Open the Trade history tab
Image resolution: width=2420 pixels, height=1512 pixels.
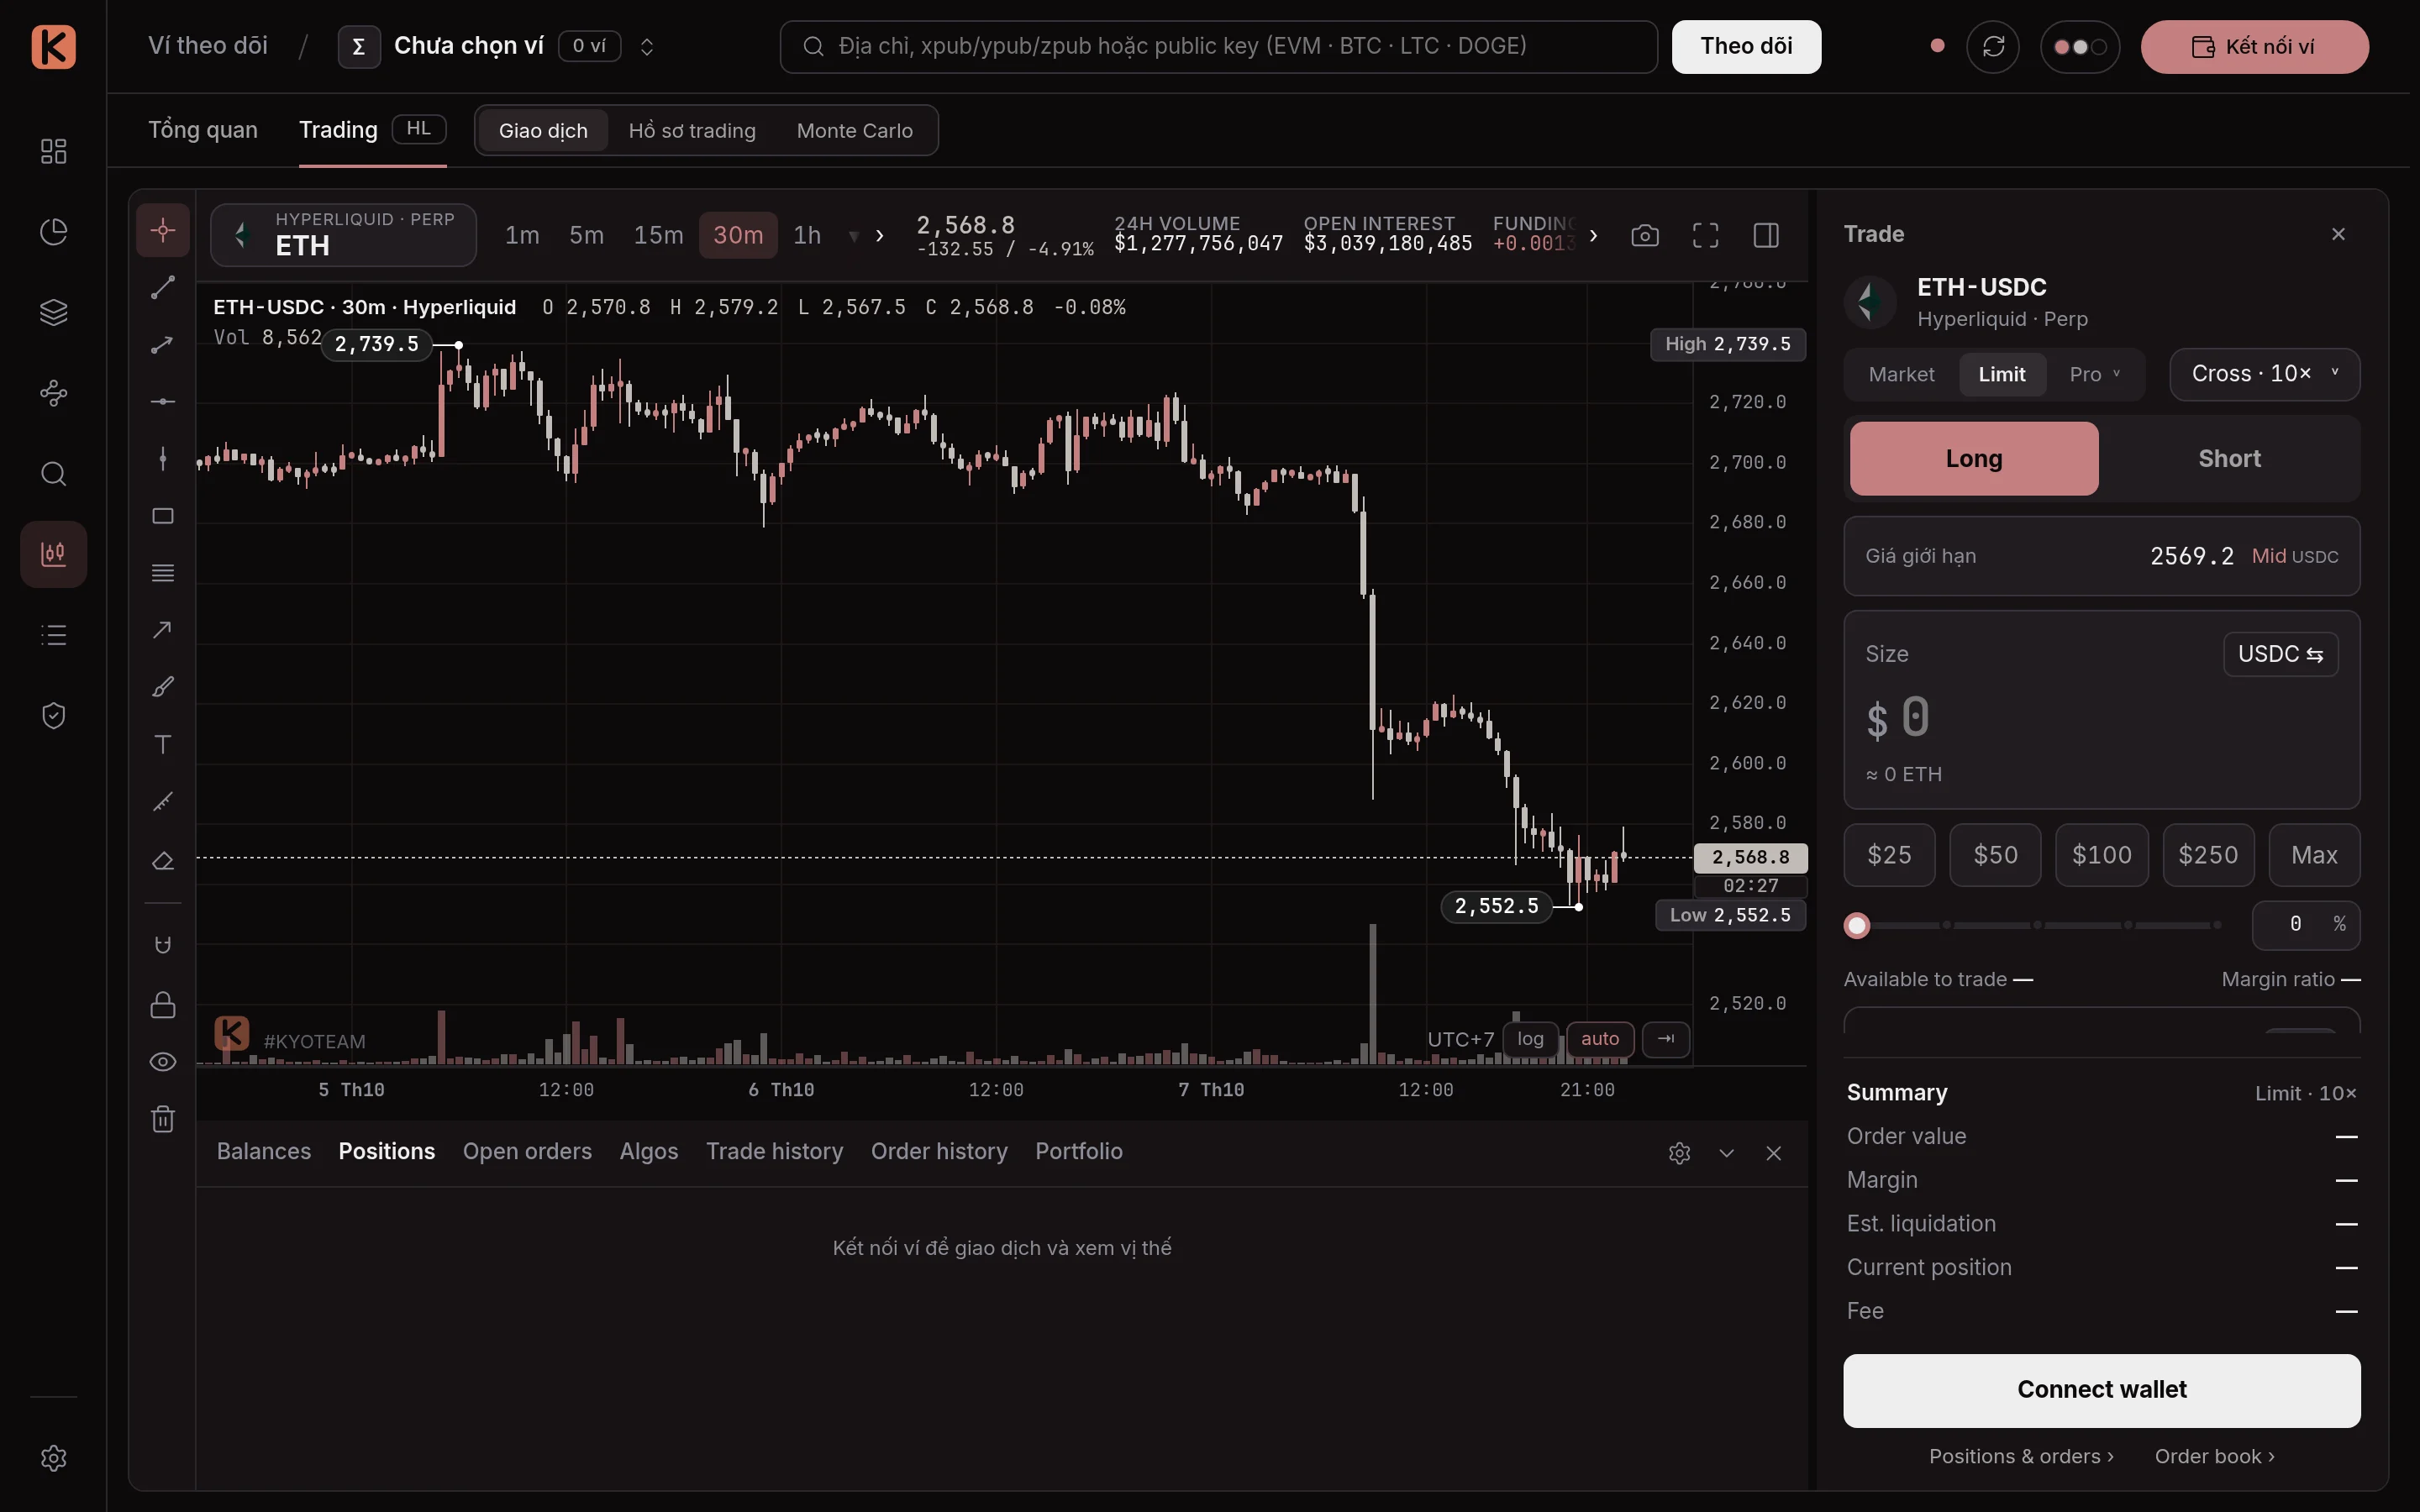click(x=774, y=1152)
